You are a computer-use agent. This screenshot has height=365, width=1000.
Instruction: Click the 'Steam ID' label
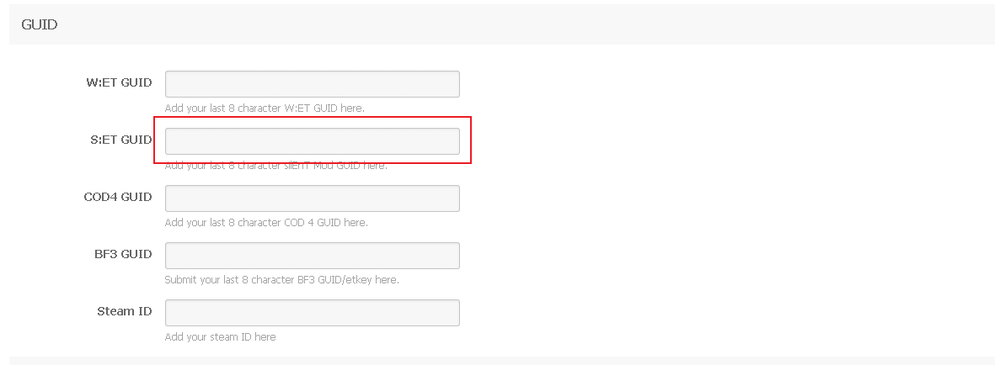point(124,311)
